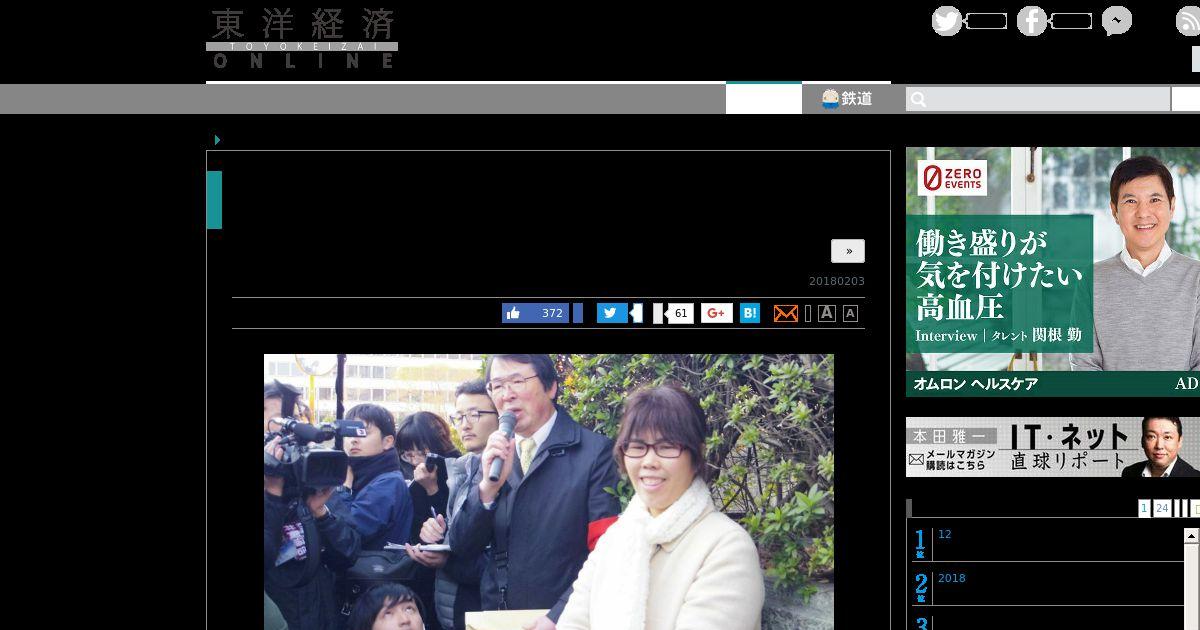The image size is (1200, 630).
Task: Bookmark article with the Hatena B! button
Action: (750, 313)
